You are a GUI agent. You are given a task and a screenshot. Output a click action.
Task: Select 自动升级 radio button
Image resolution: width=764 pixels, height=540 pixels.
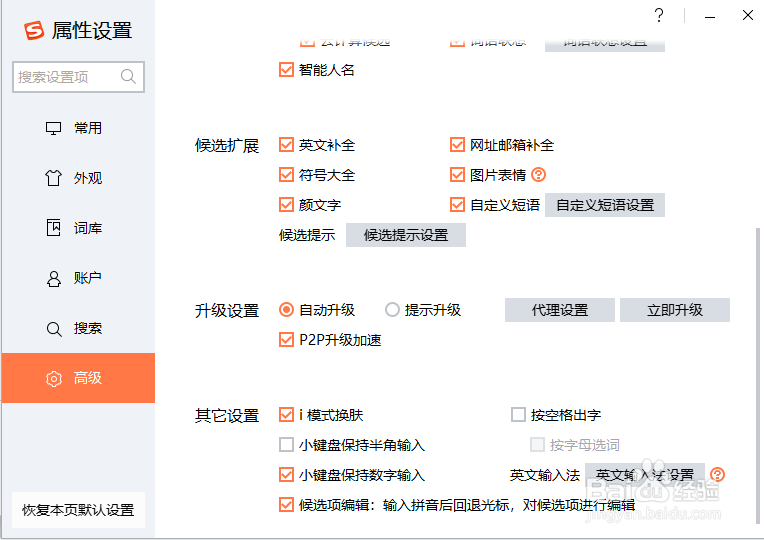[x=286, y=309]
